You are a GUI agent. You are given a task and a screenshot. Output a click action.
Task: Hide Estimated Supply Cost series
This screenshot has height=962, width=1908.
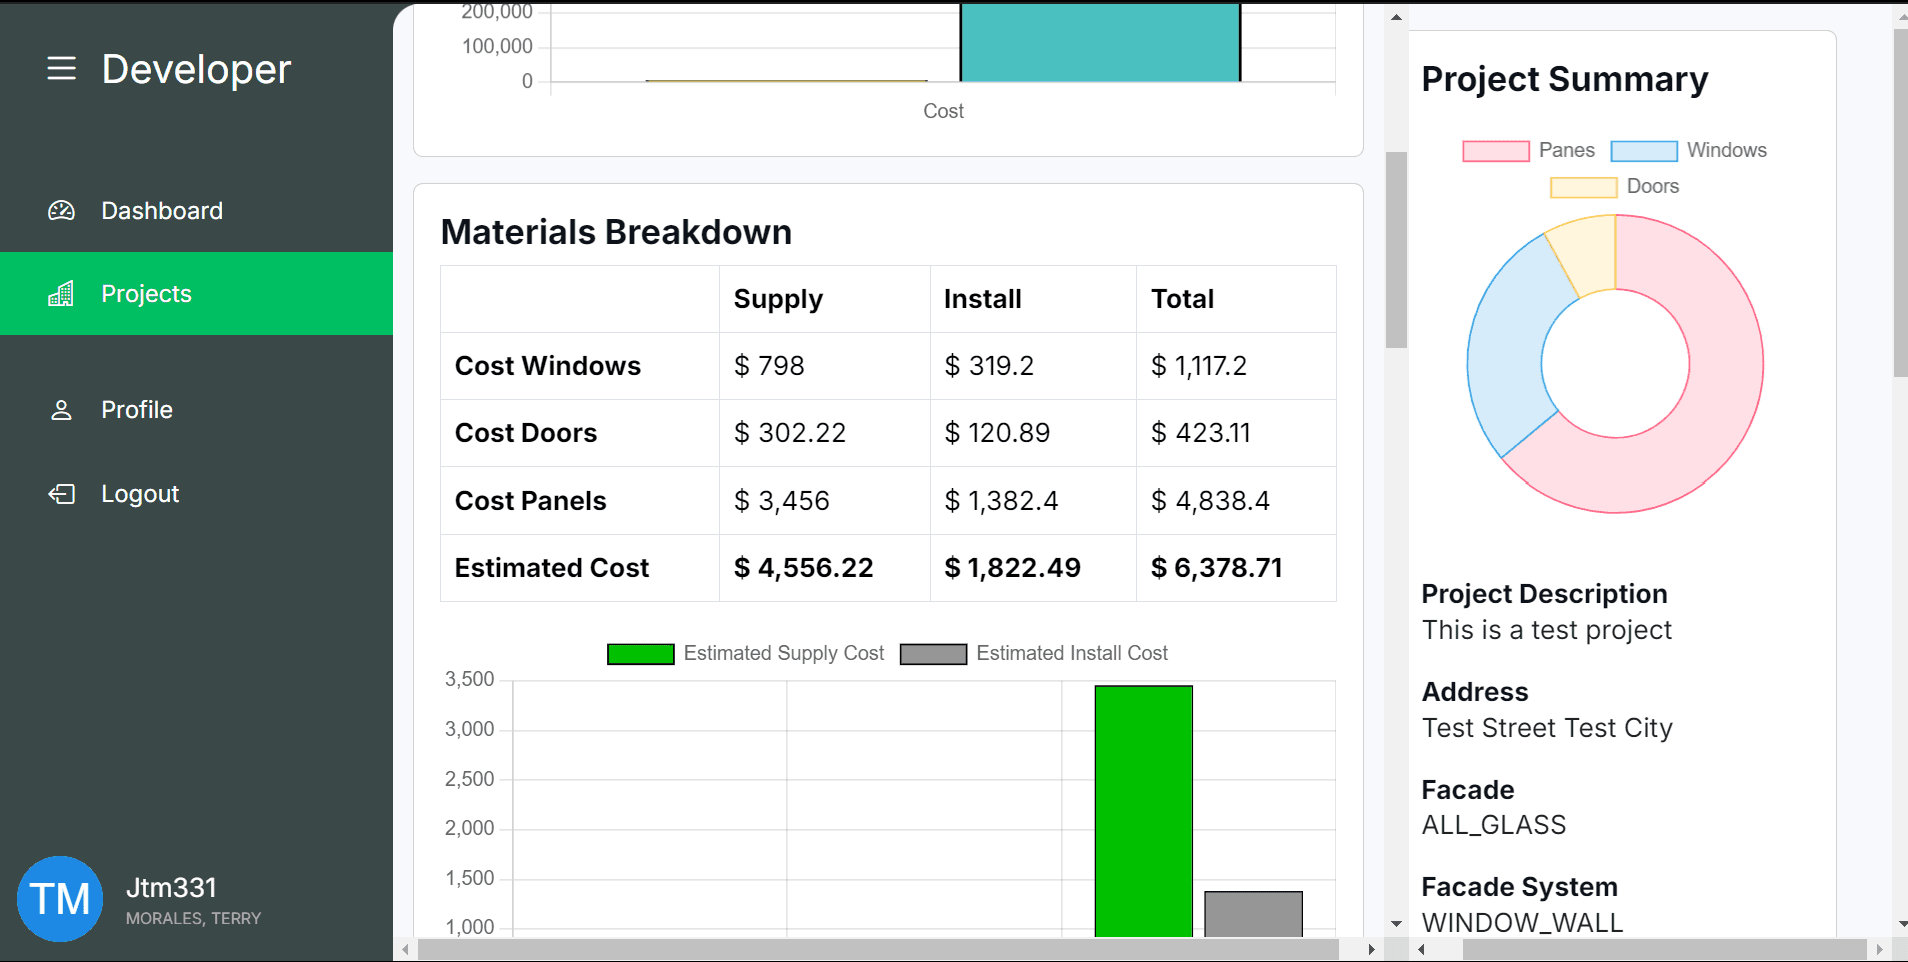point(745,654)
